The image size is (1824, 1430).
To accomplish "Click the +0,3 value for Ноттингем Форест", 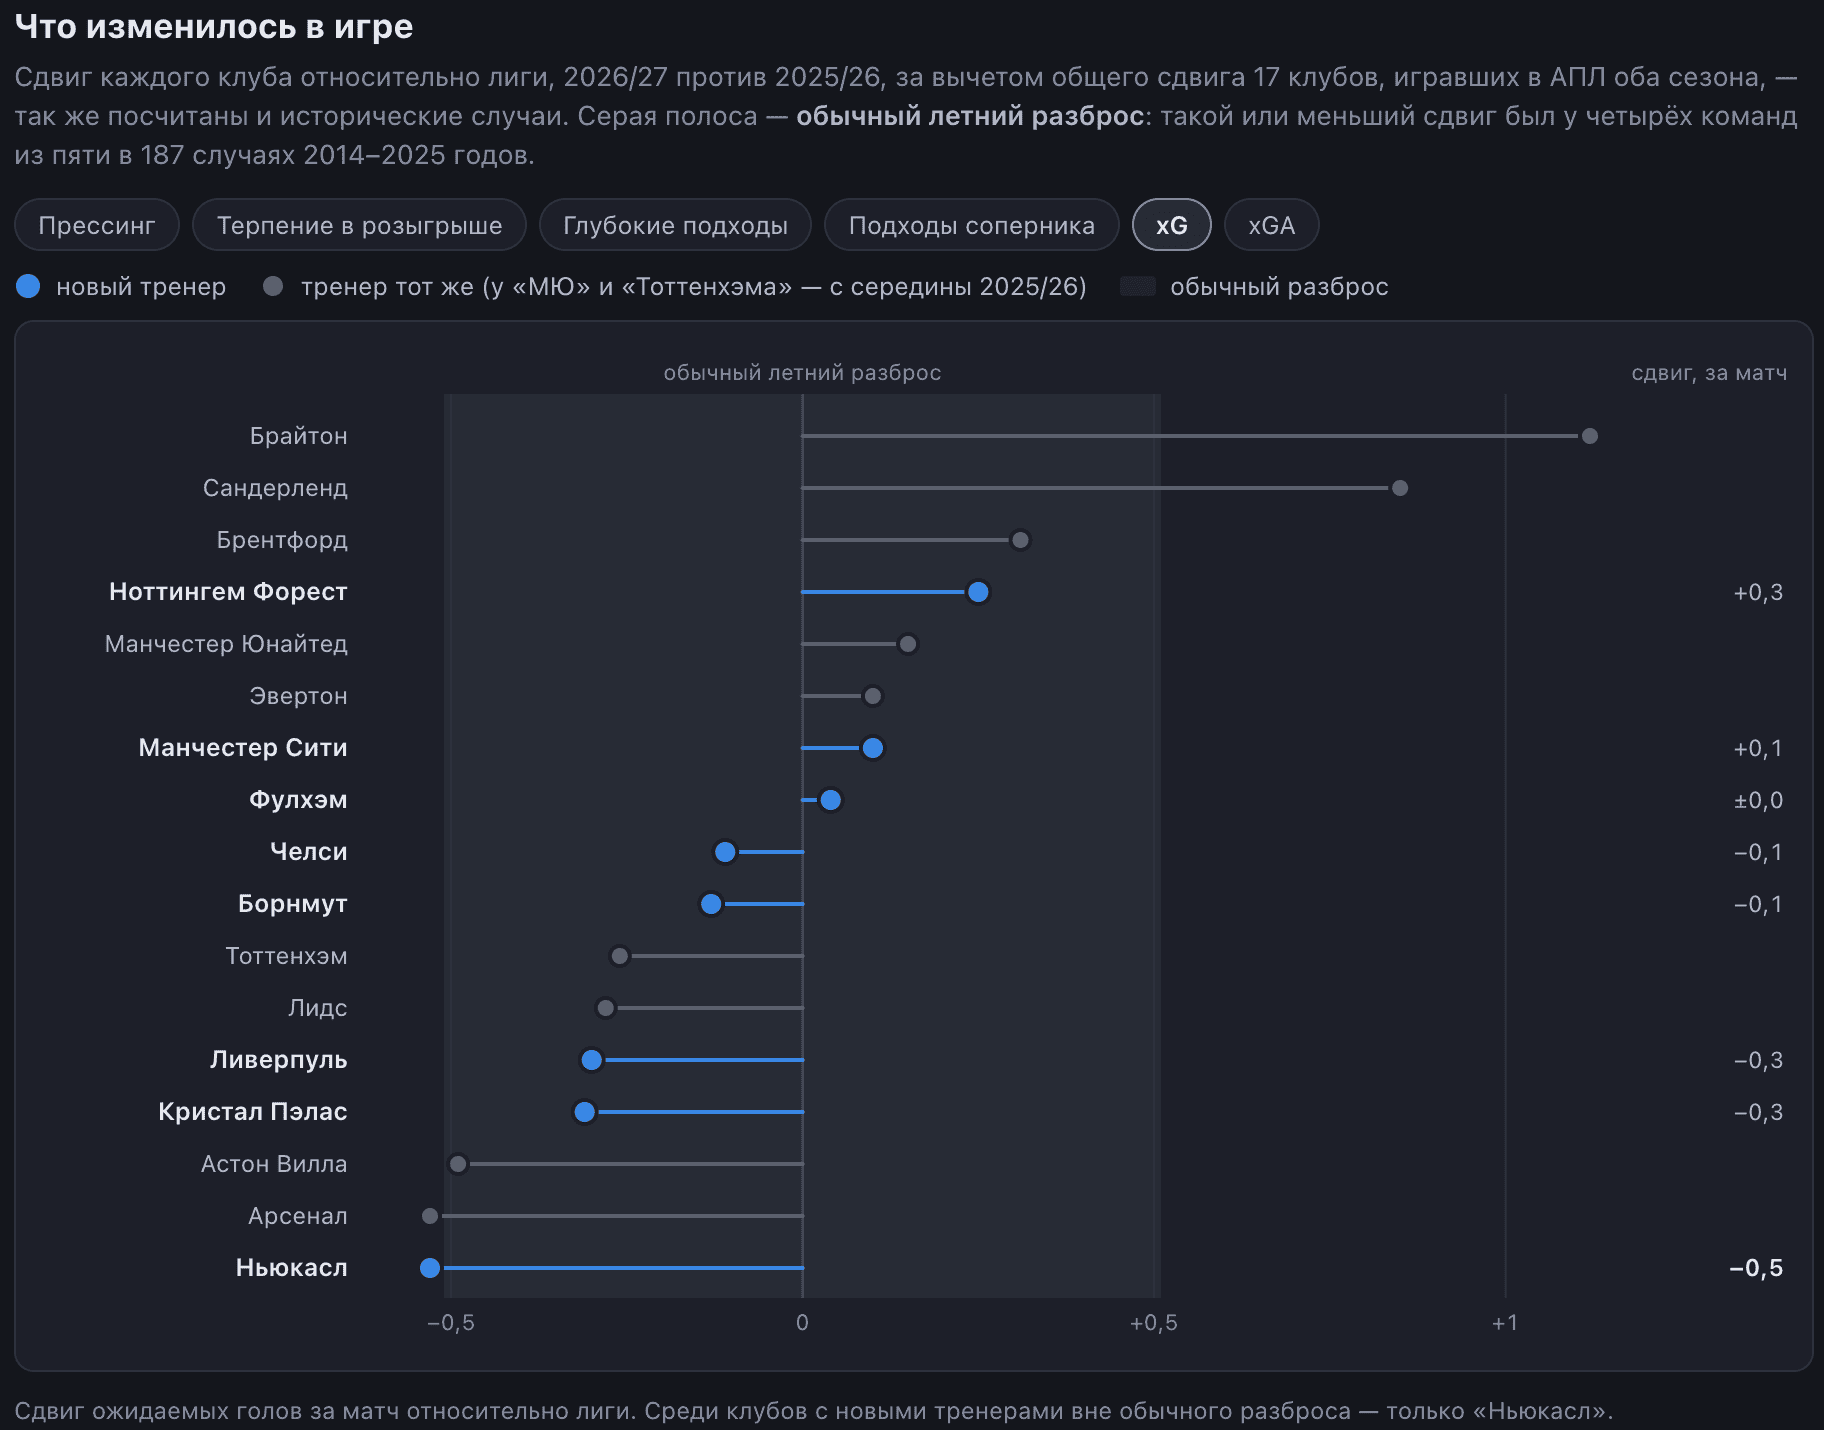I will click(x=1758, y=592).
